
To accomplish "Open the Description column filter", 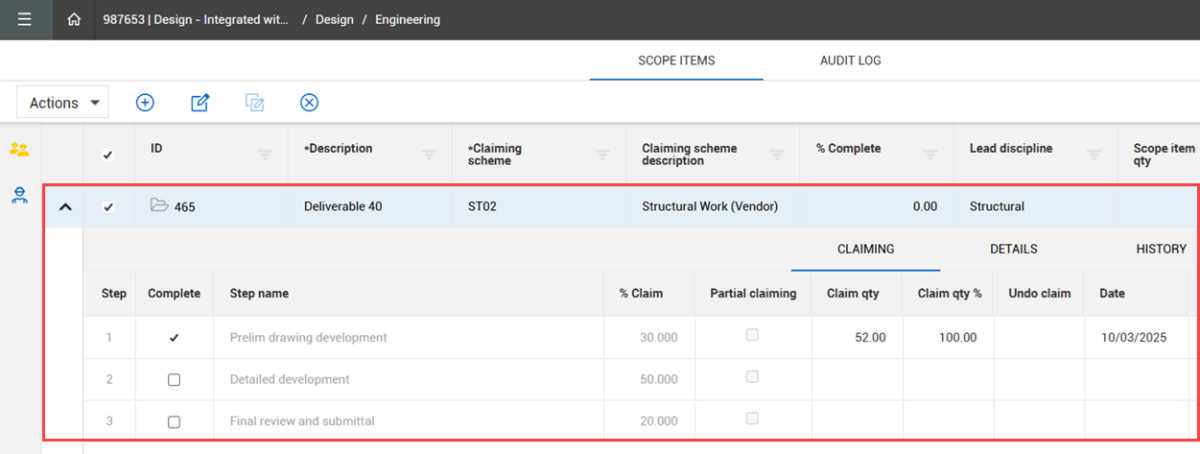I will [x=429, y=155].
